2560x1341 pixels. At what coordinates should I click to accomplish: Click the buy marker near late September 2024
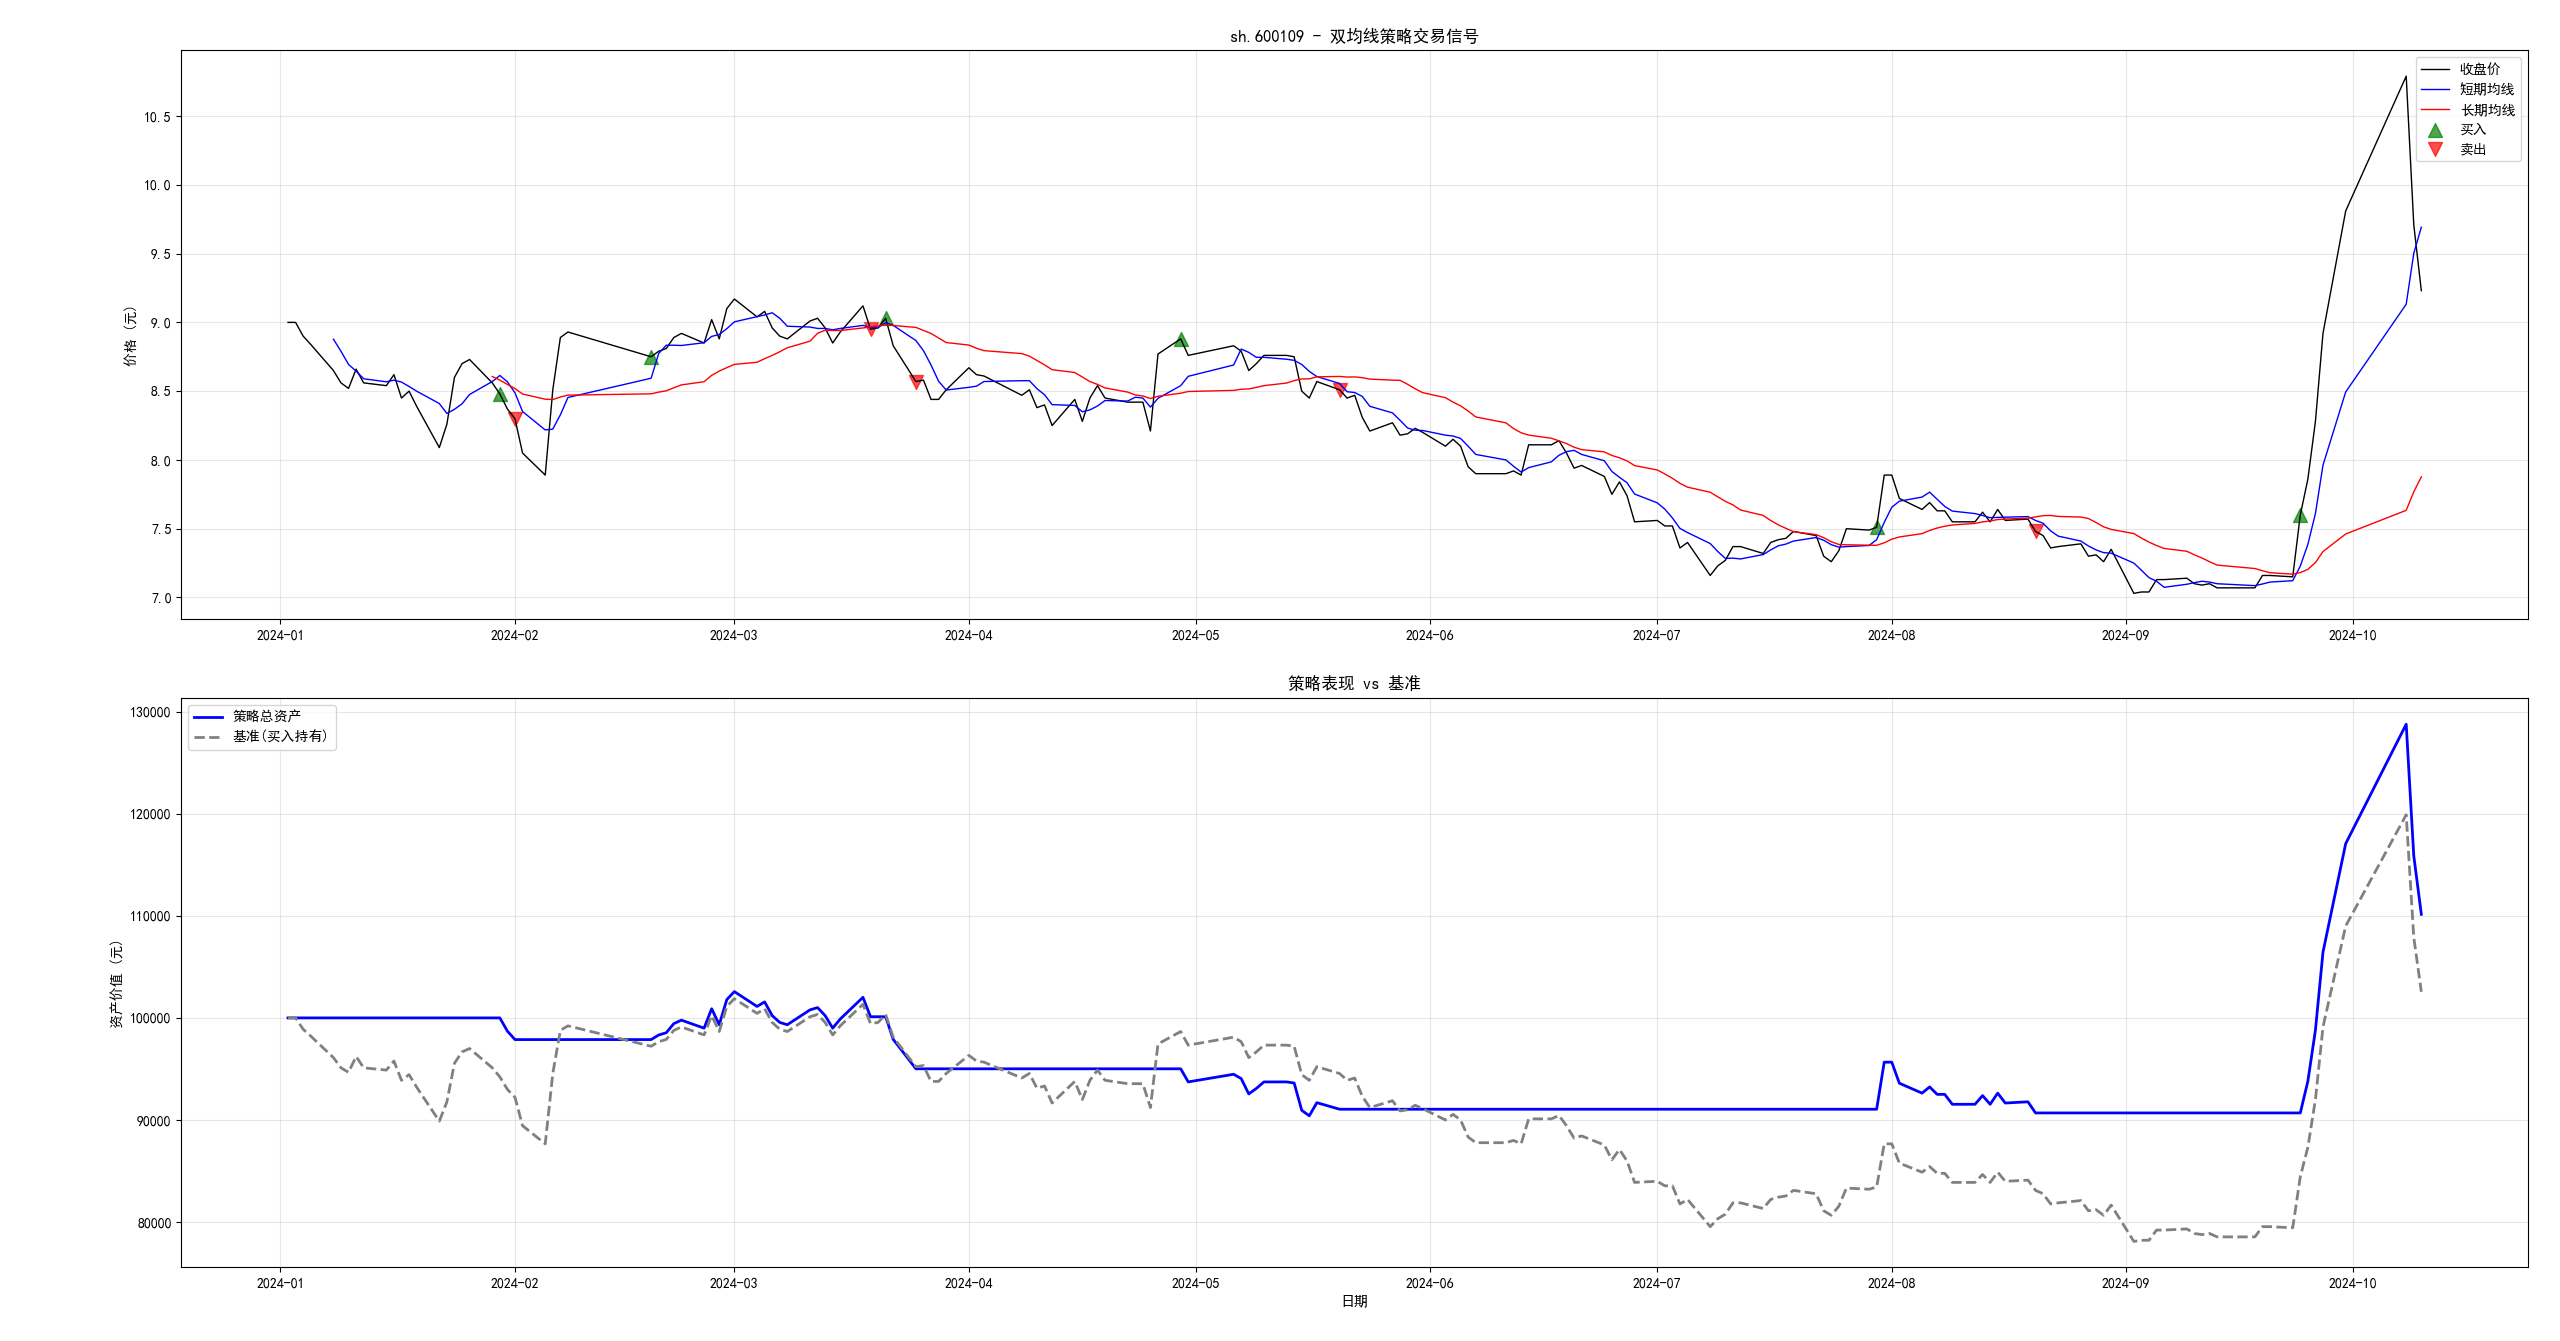pos(2300,516)
